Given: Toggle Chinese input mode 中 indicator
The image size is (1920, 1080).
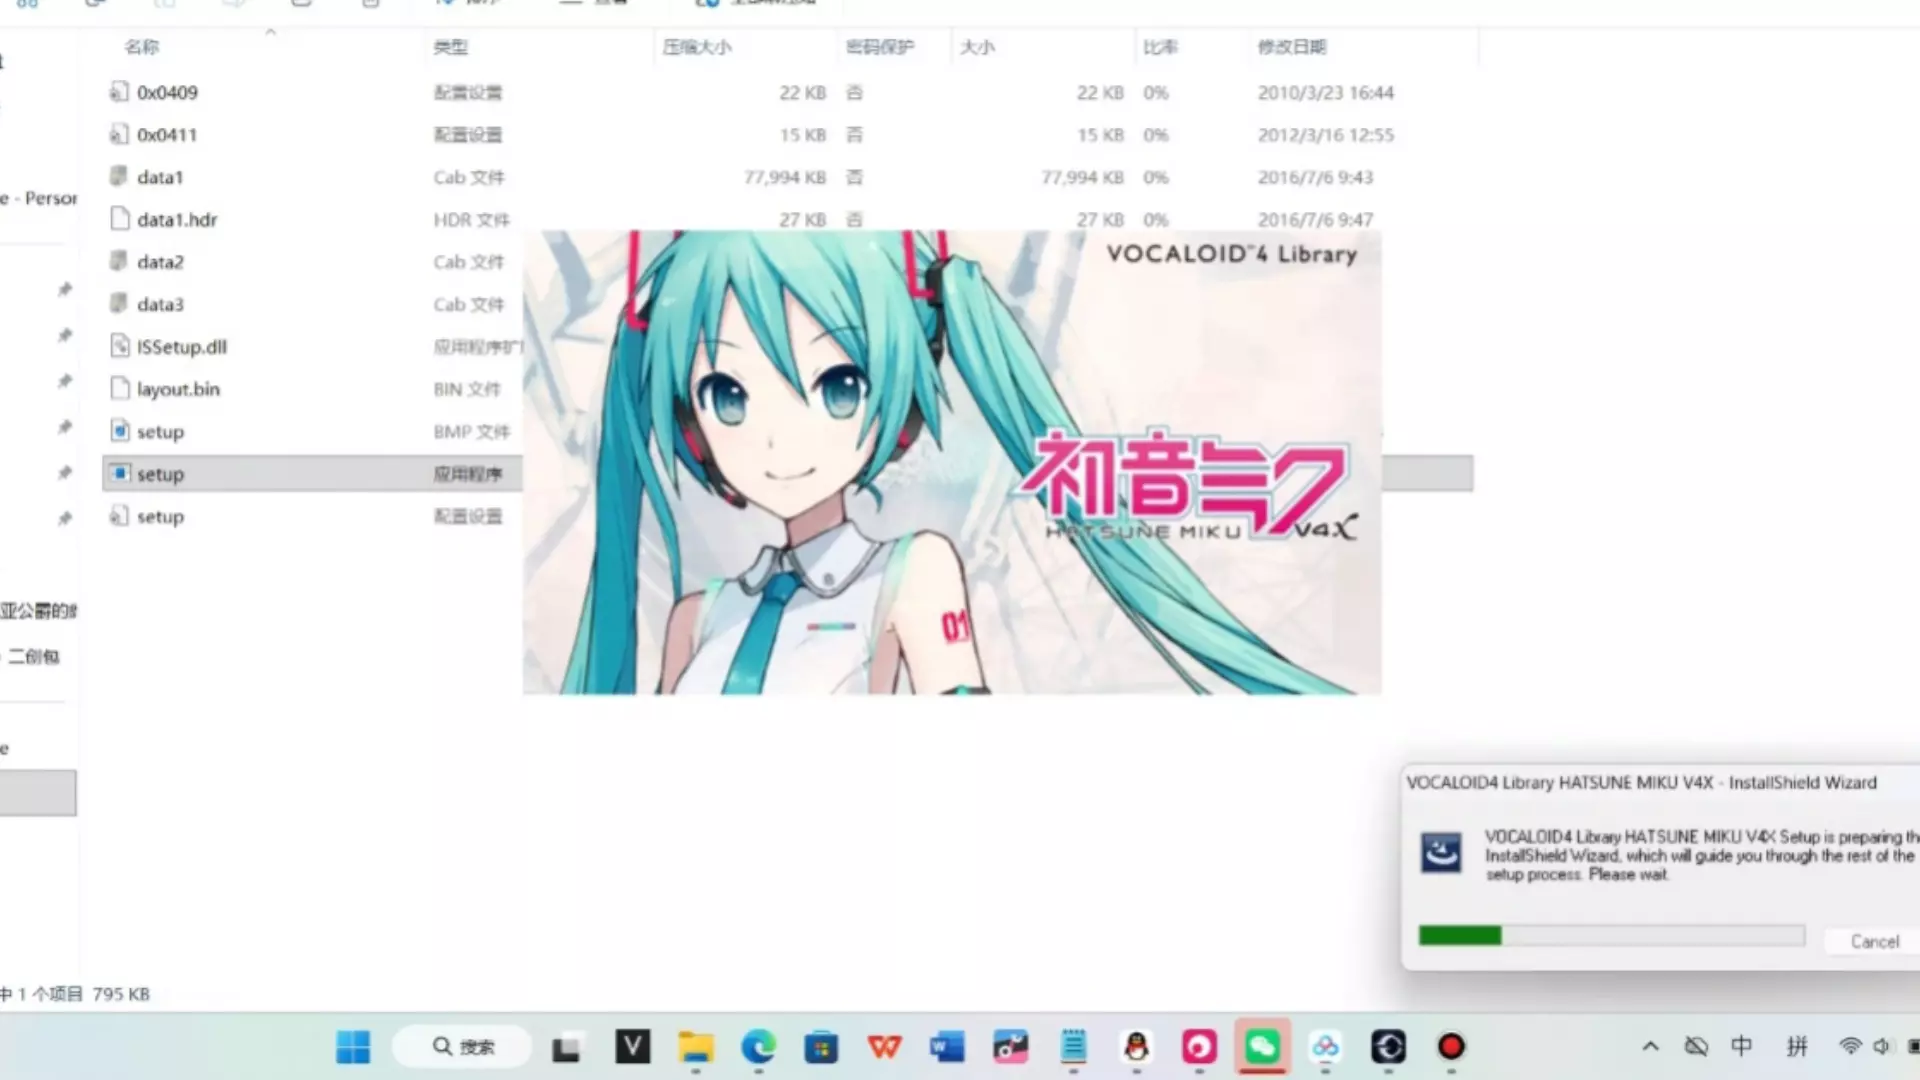Looking at the screenshot, I should coord(1741,1046).
